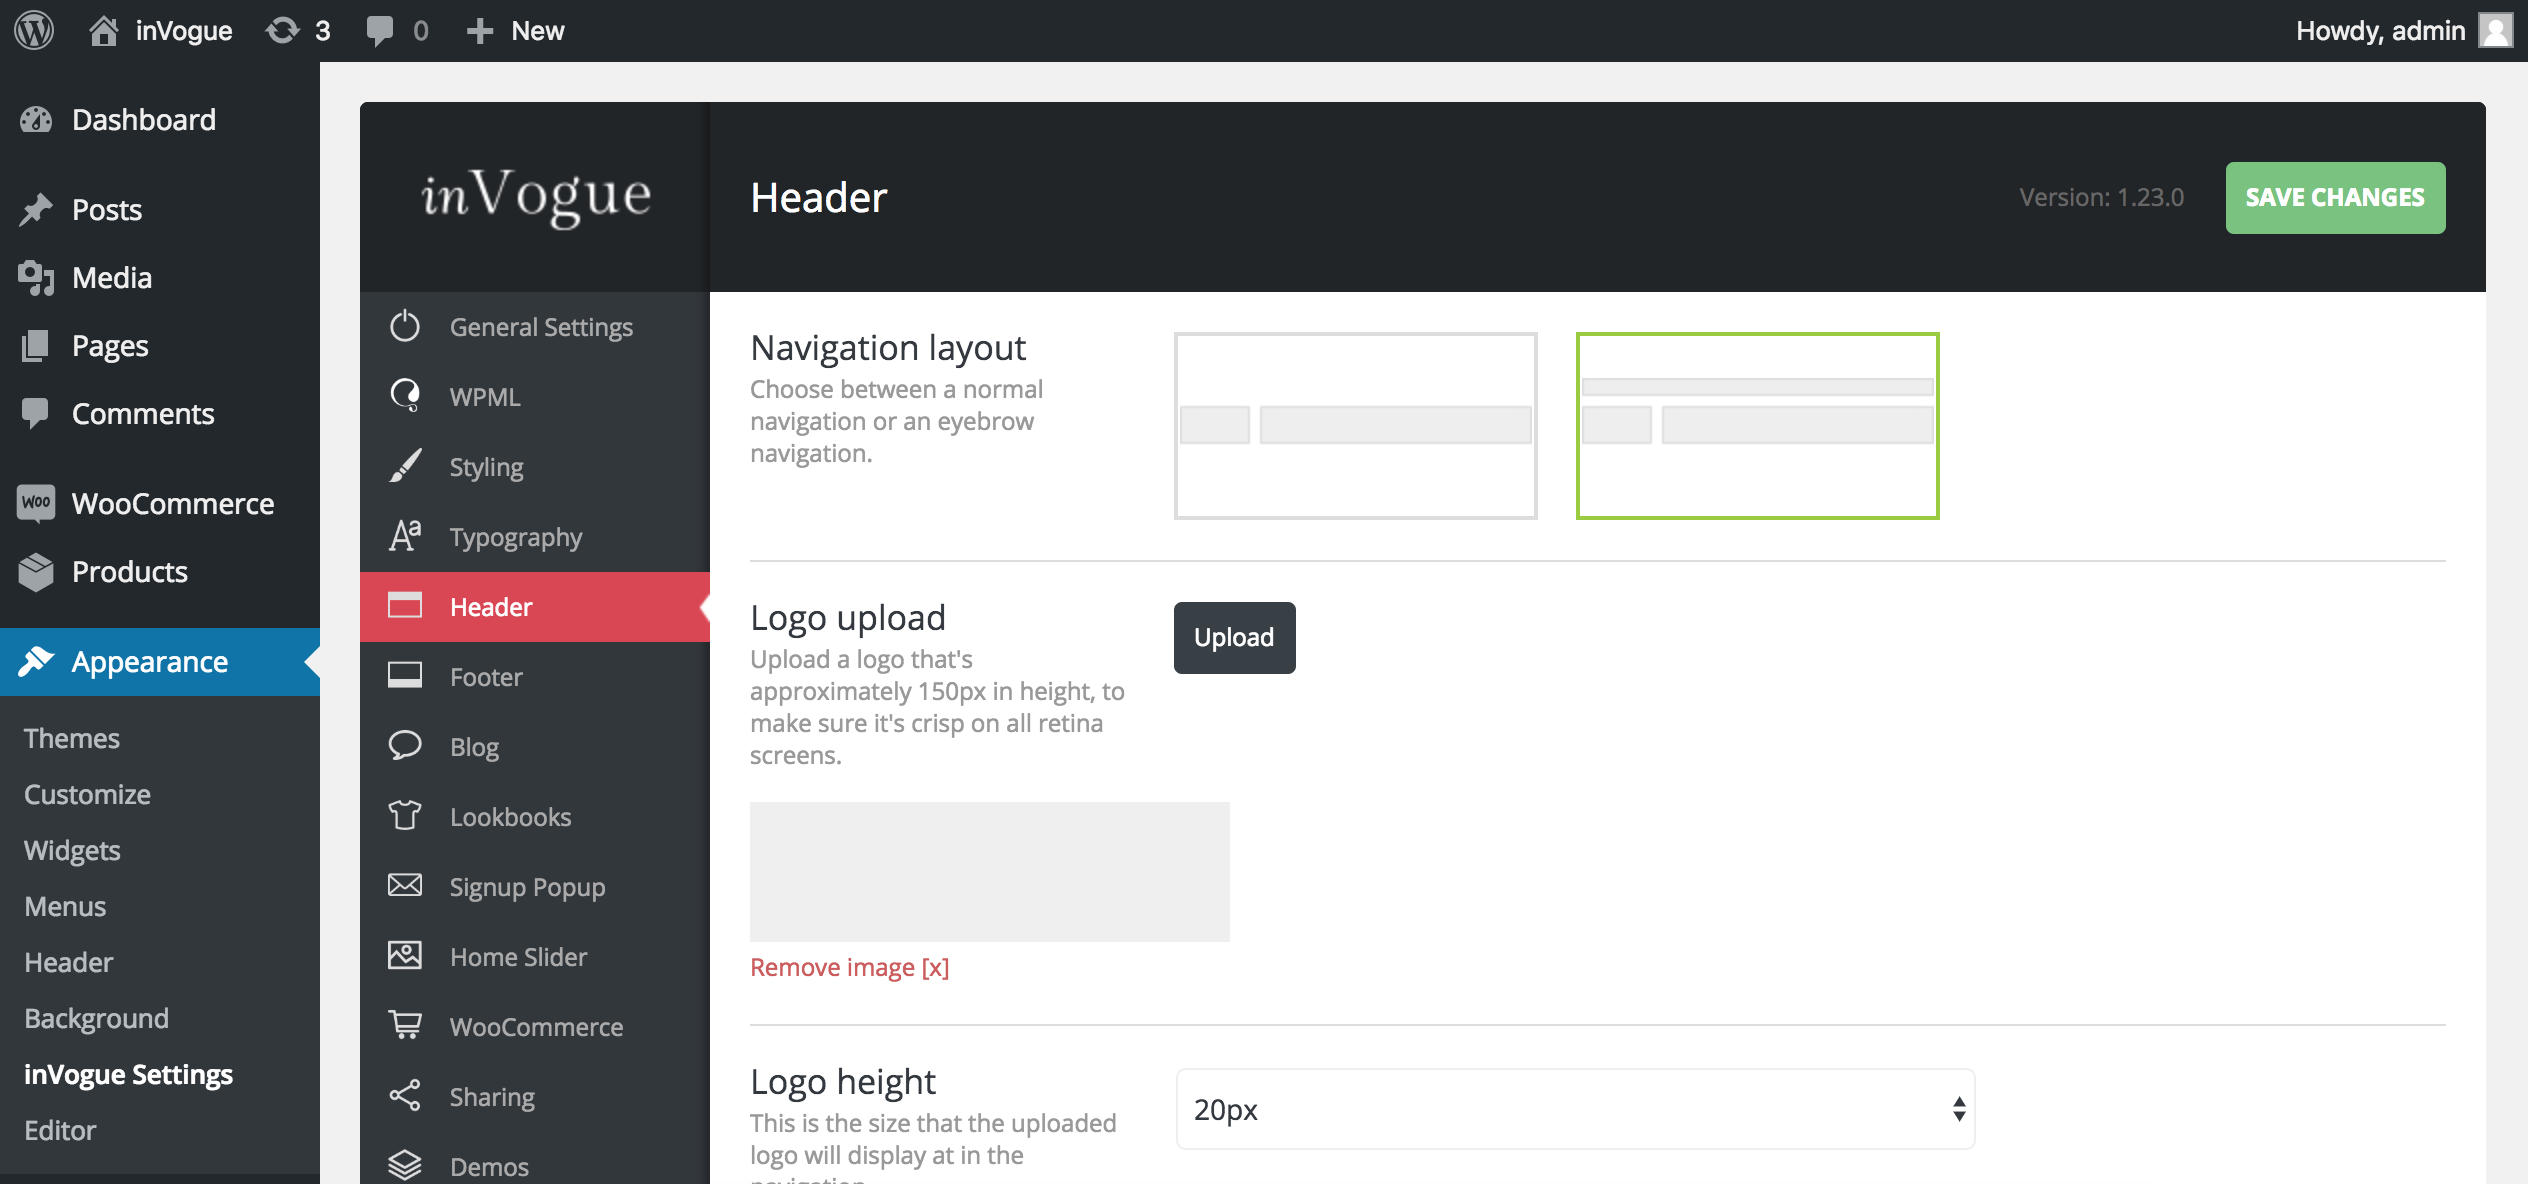Image resolution: width=2528 pixels, height=1184 pixels.
Task: Open the Styling settings section
Action: (x=535, y=467)
